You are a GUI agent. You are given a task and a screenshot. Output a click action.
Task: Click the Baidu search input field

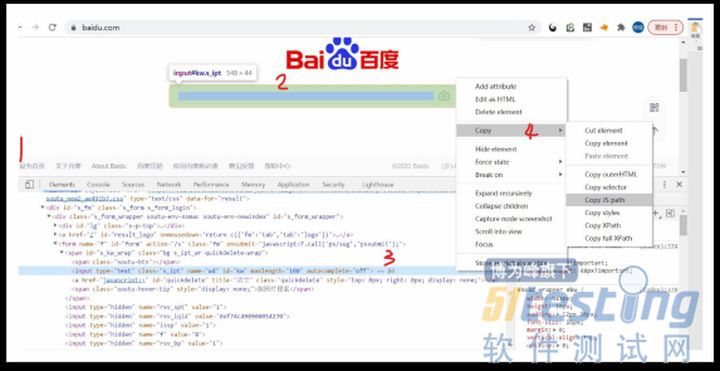306,96
